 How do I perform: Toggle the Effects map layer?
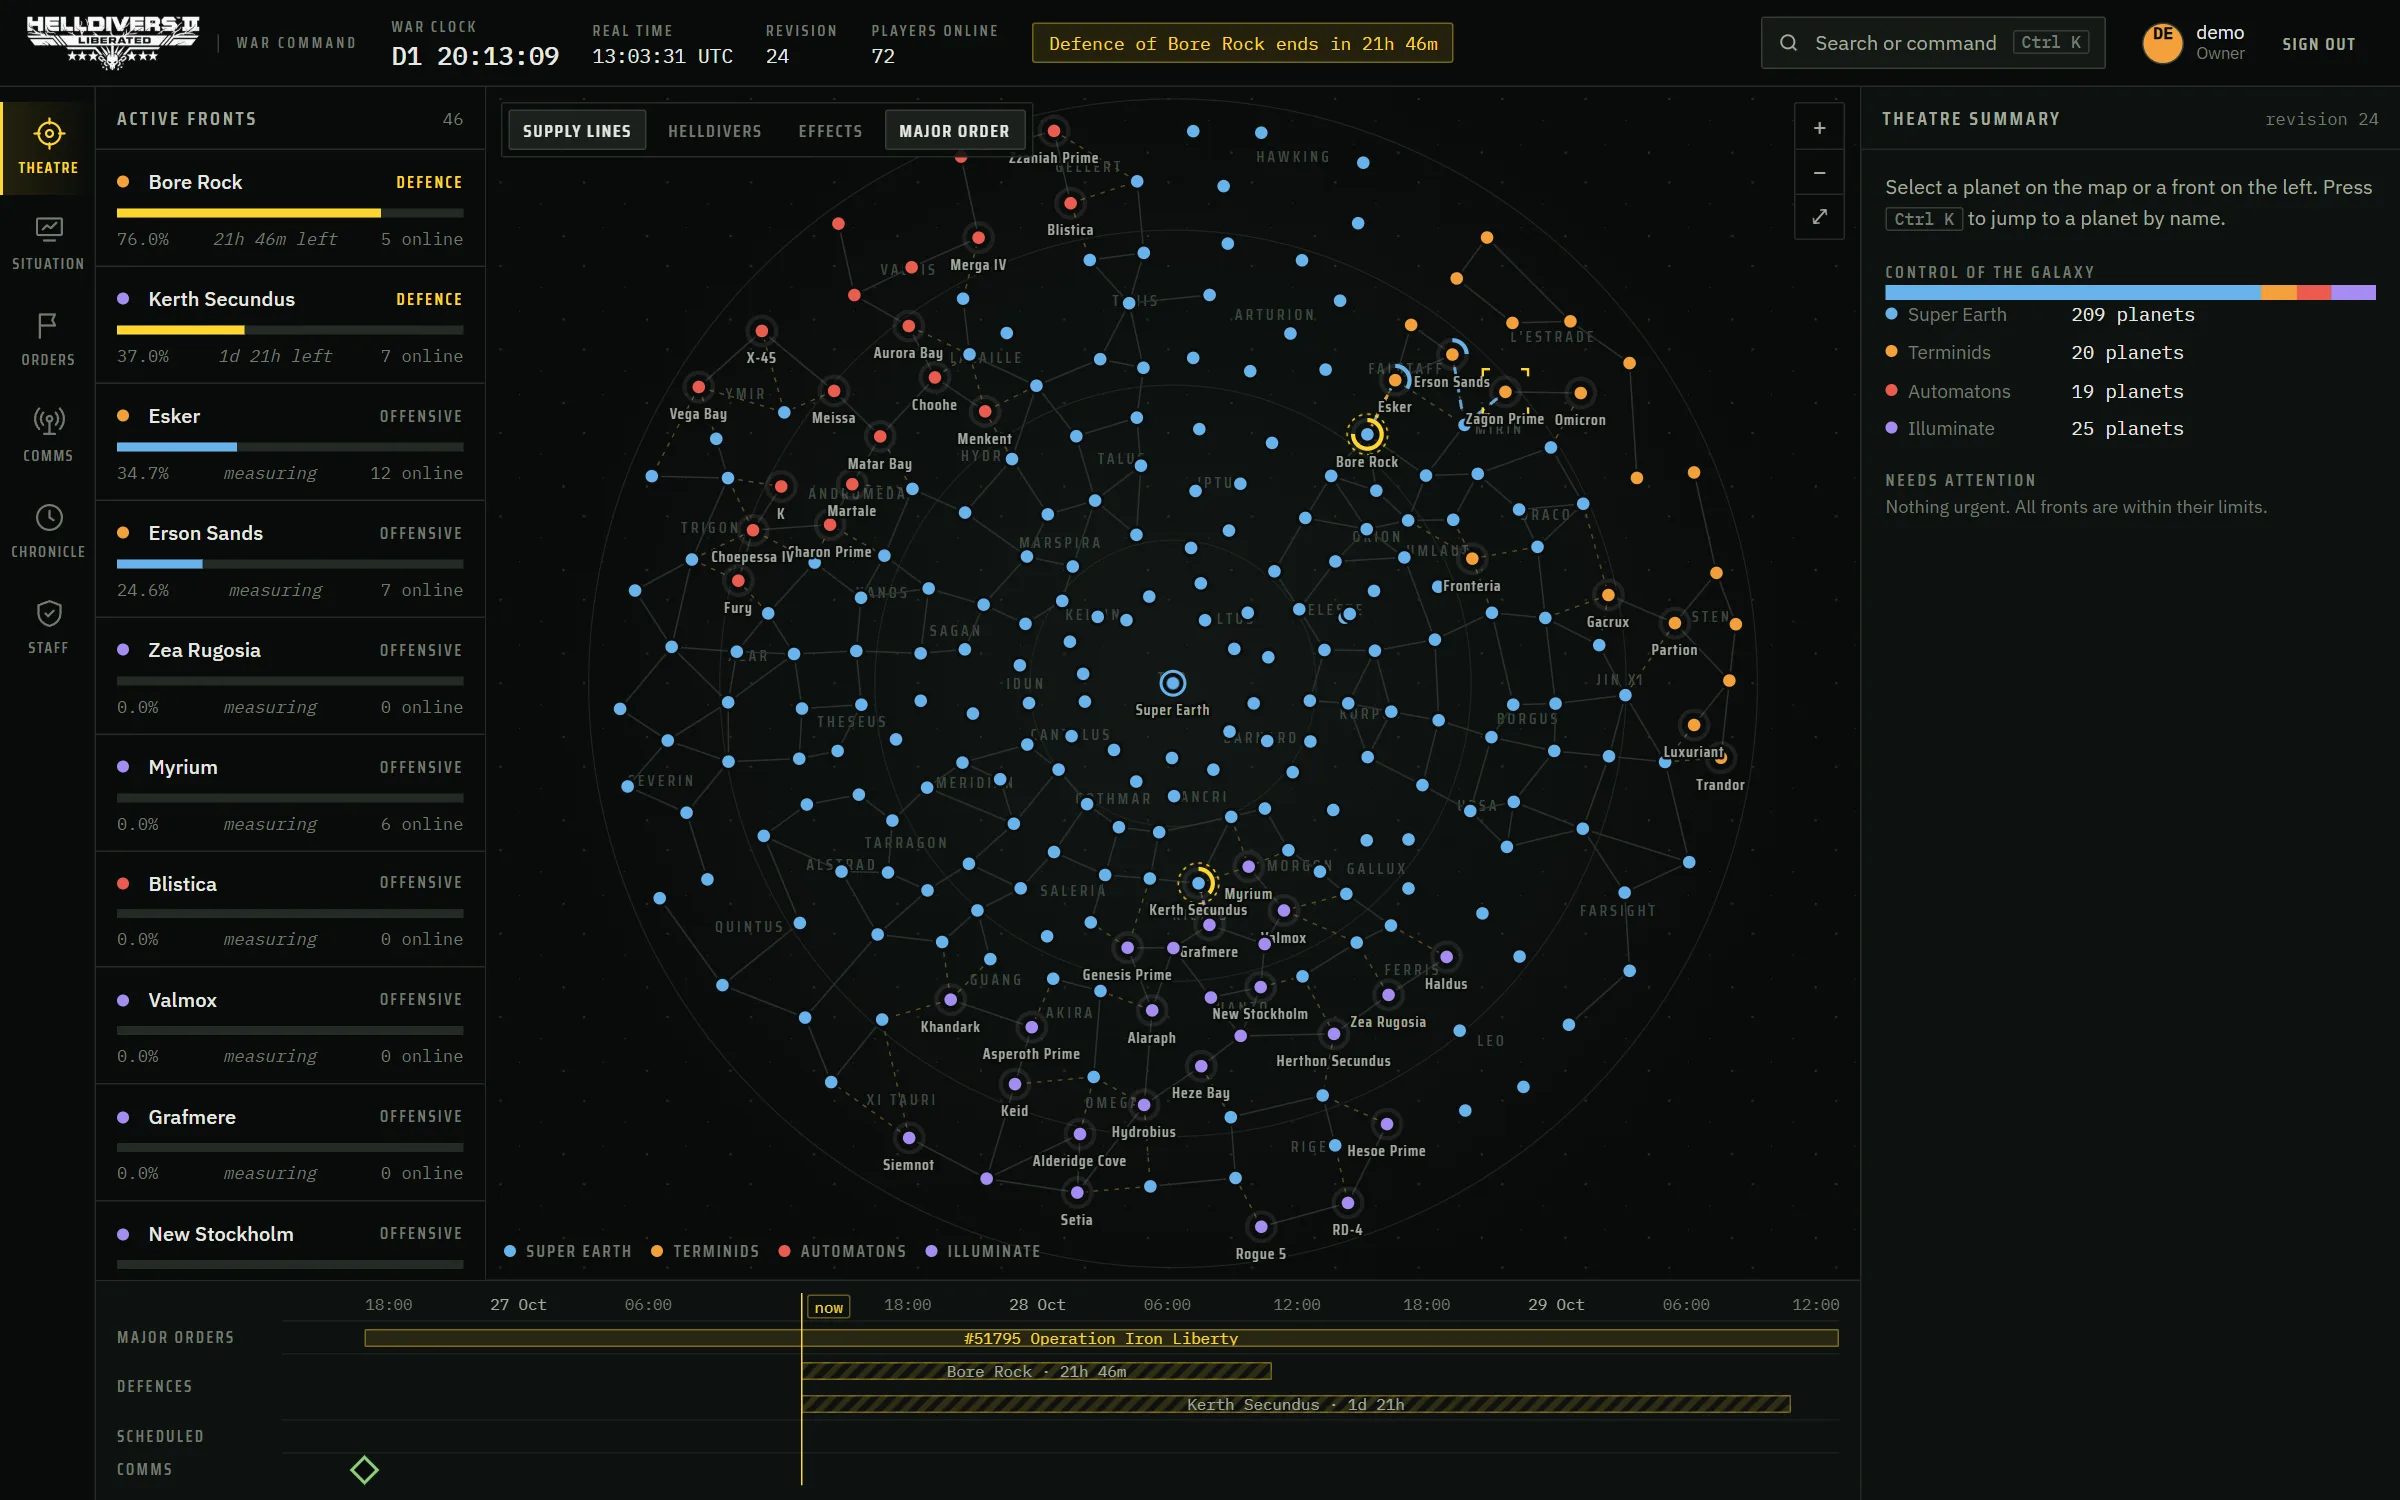pos(830,131)
